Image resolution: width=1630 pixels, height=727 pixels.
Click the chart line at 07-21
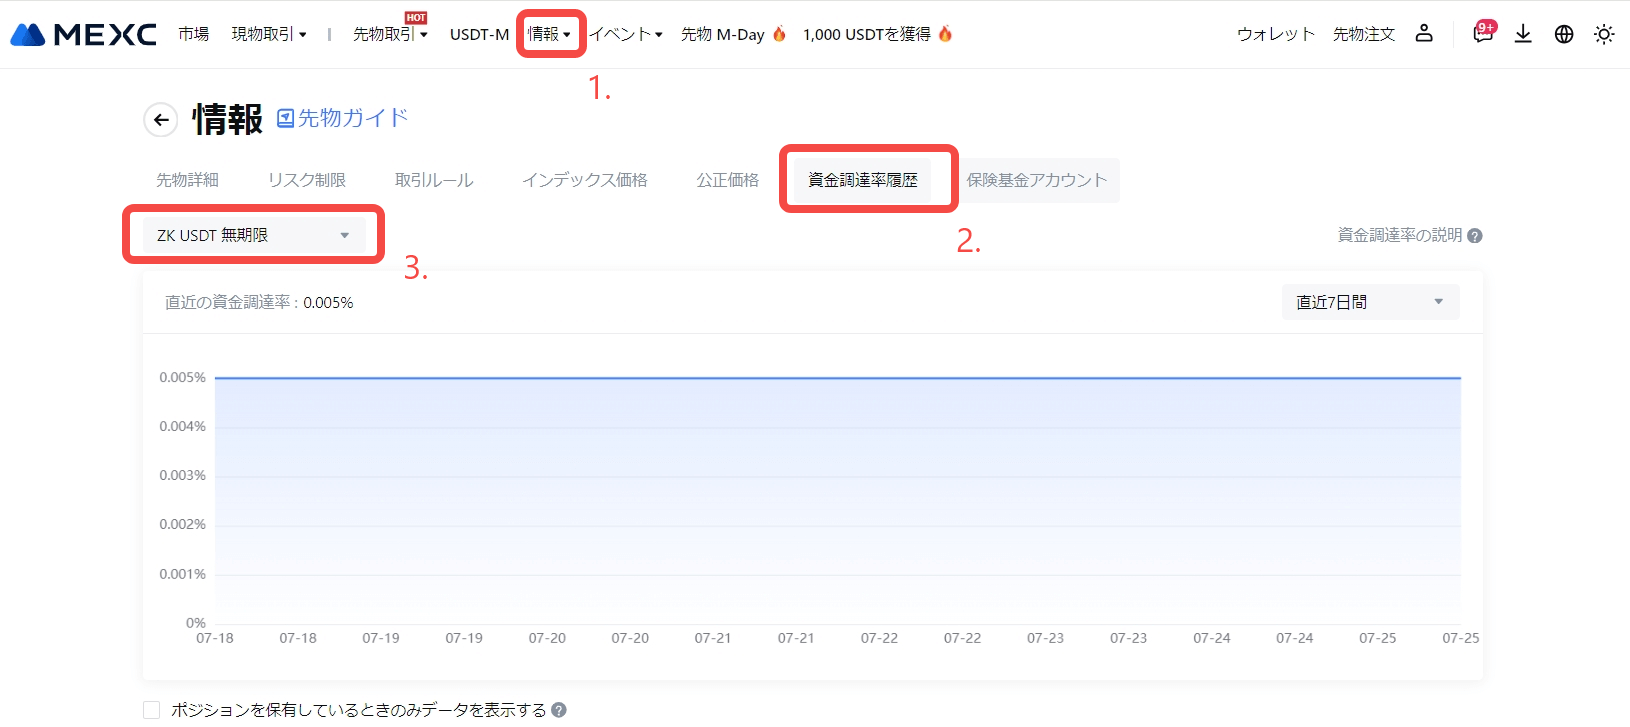(713, 378)
